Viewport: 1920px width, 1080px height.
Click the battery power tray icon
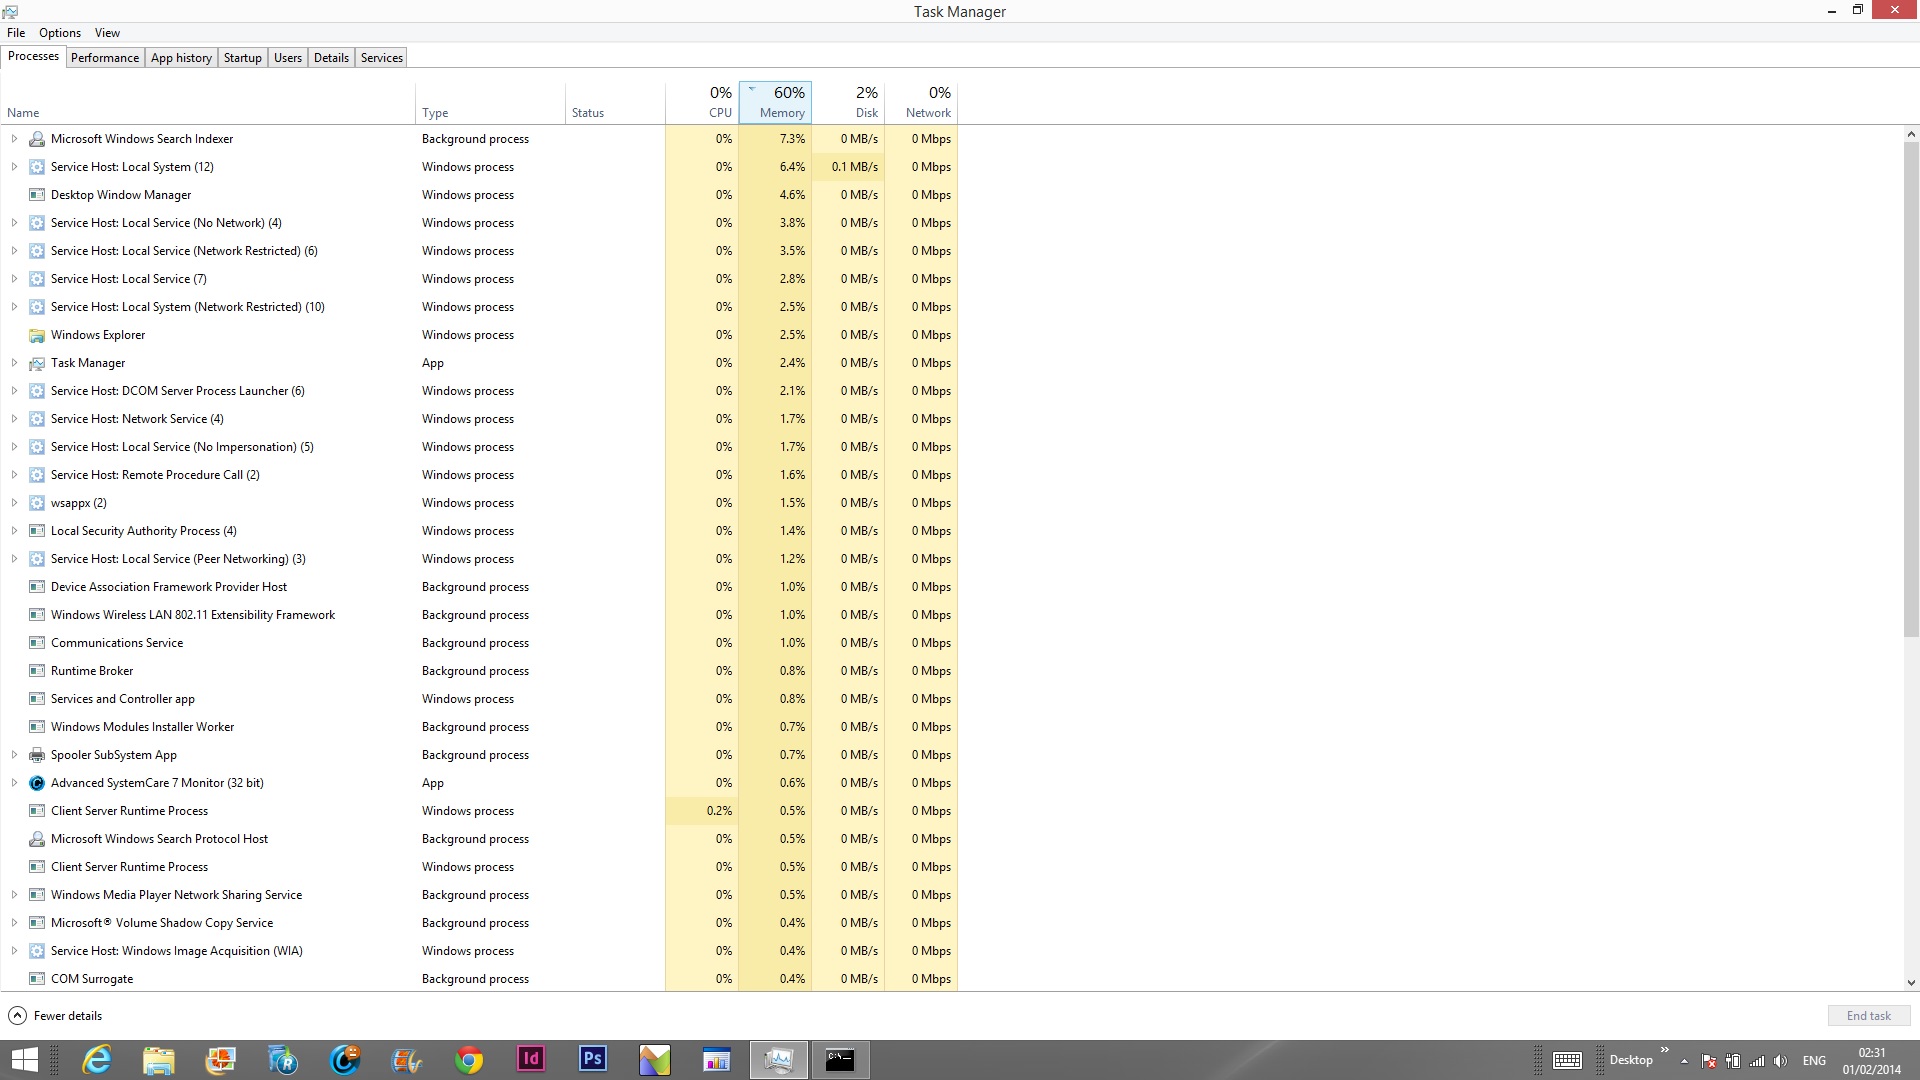click(1733, 1061)
